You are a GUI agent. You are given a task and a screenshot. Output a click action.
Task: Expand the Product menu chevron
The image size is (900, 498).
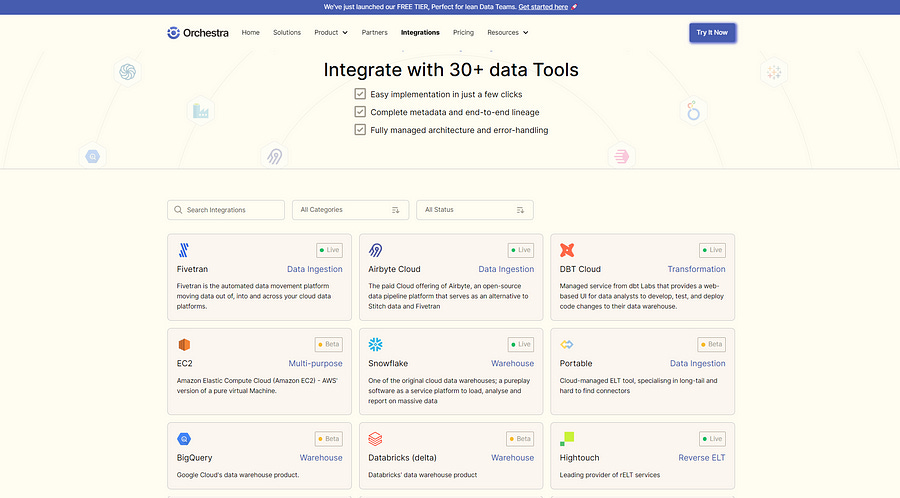(345, 33)
